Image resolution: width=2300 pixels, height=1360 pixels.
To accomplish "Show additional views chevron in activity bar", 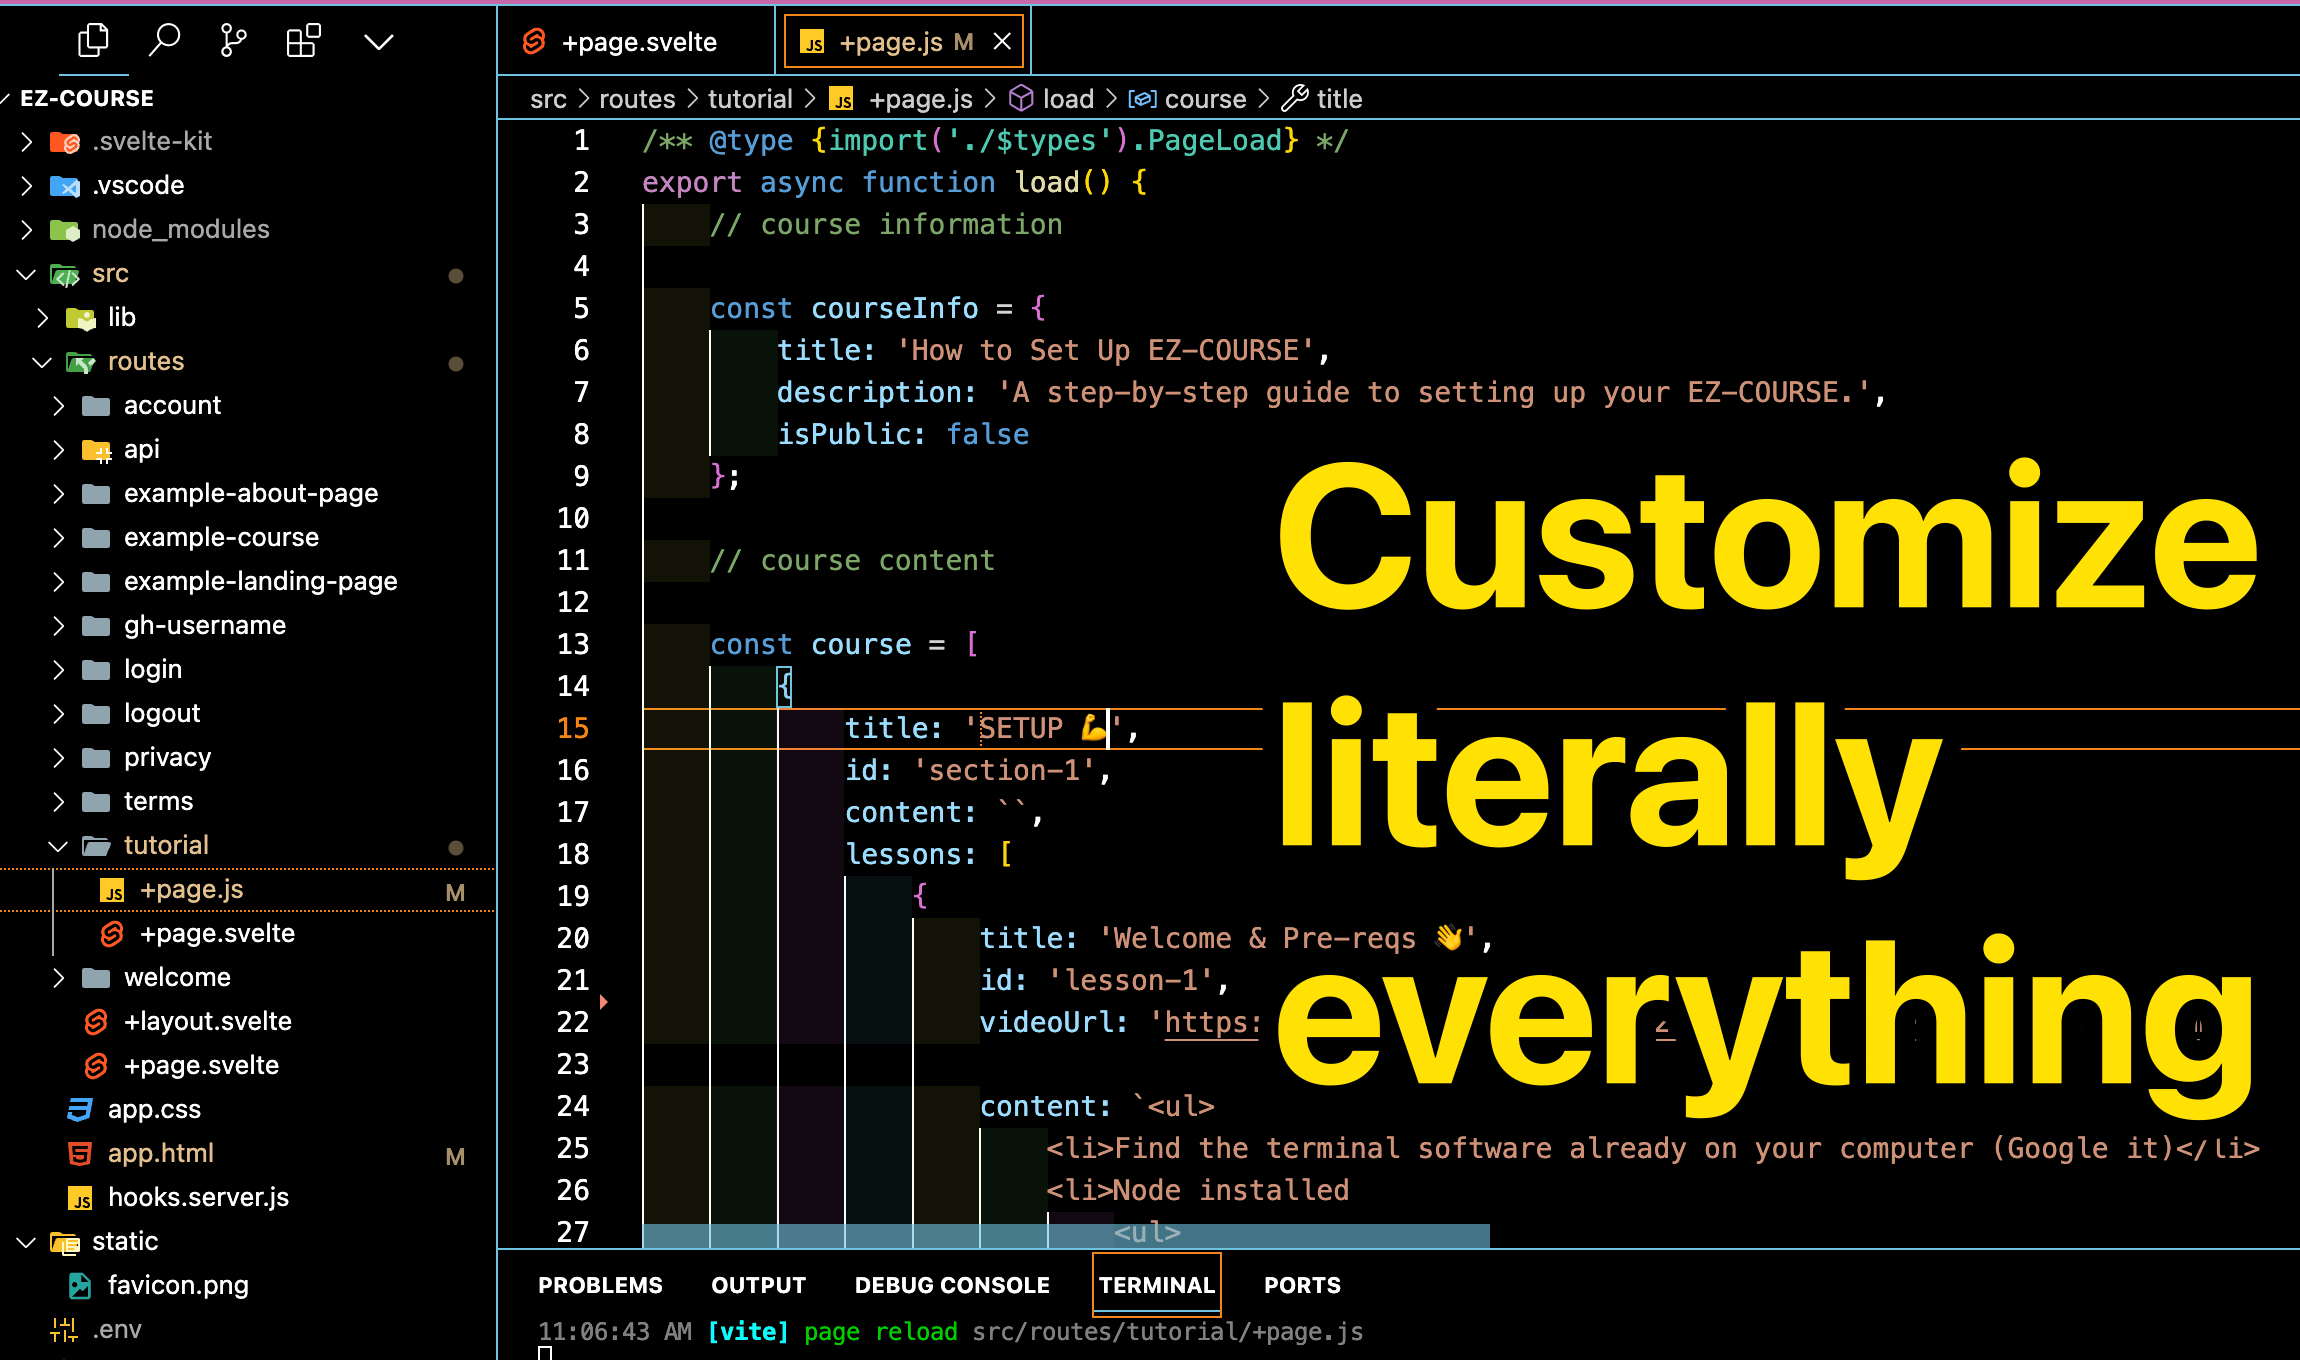I will [x=378, y=42].
